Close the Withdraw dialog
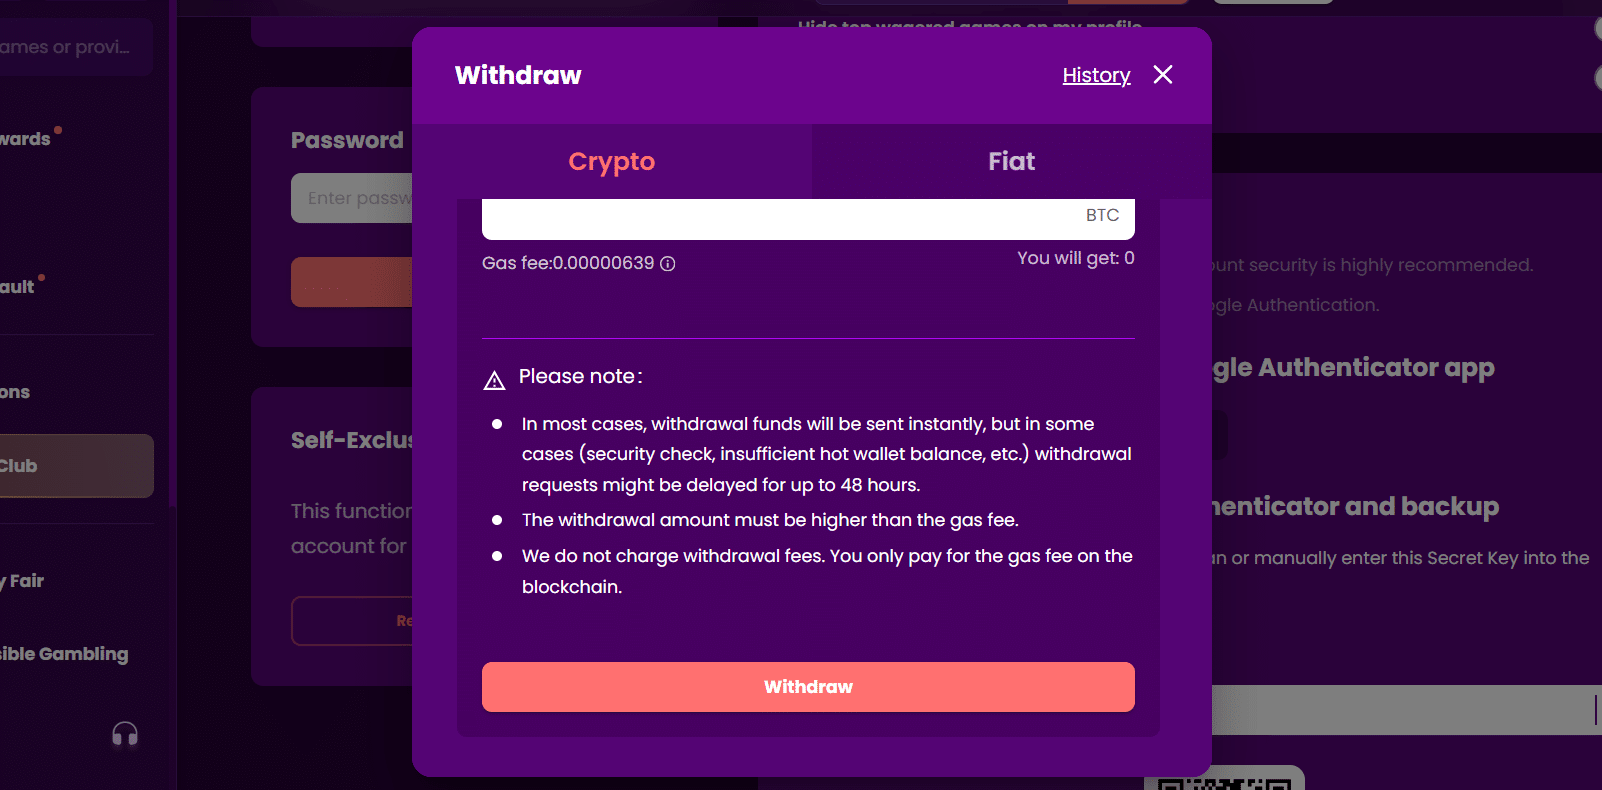 (x=1163, y=74)
